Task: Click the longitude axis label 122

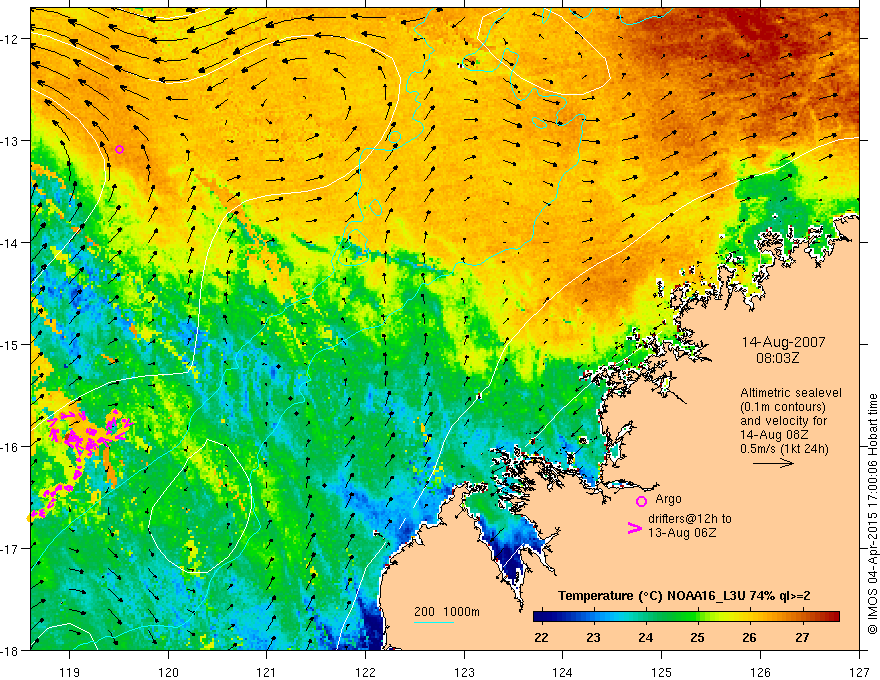Action: 365,672
